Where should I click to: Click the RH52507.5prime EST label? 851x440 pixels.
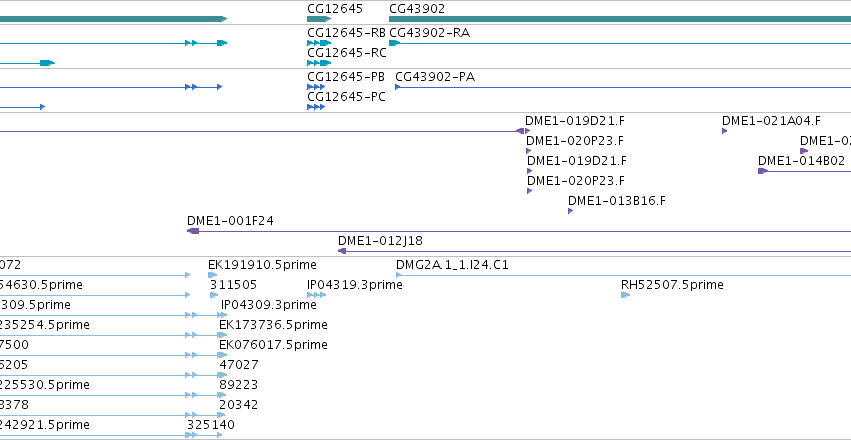tap(672, 285)
